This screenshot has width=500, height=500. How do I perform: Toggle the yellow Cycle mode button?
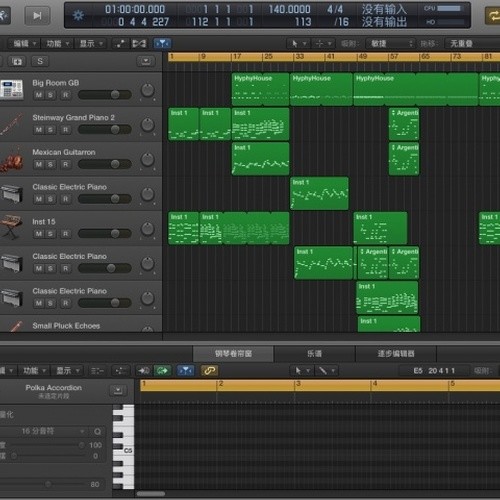(492, 15)
